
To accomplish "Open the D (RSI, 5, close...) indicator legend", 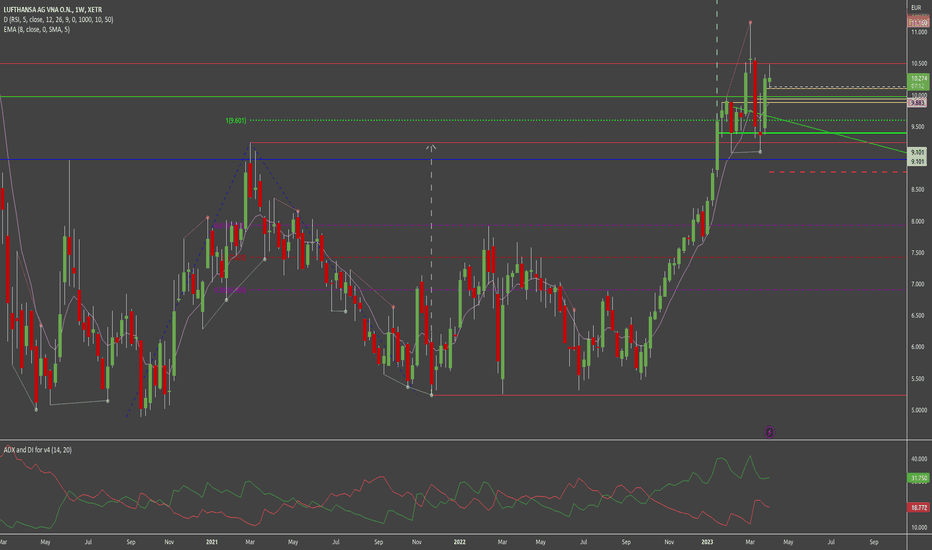I will [x=58, y=20].
